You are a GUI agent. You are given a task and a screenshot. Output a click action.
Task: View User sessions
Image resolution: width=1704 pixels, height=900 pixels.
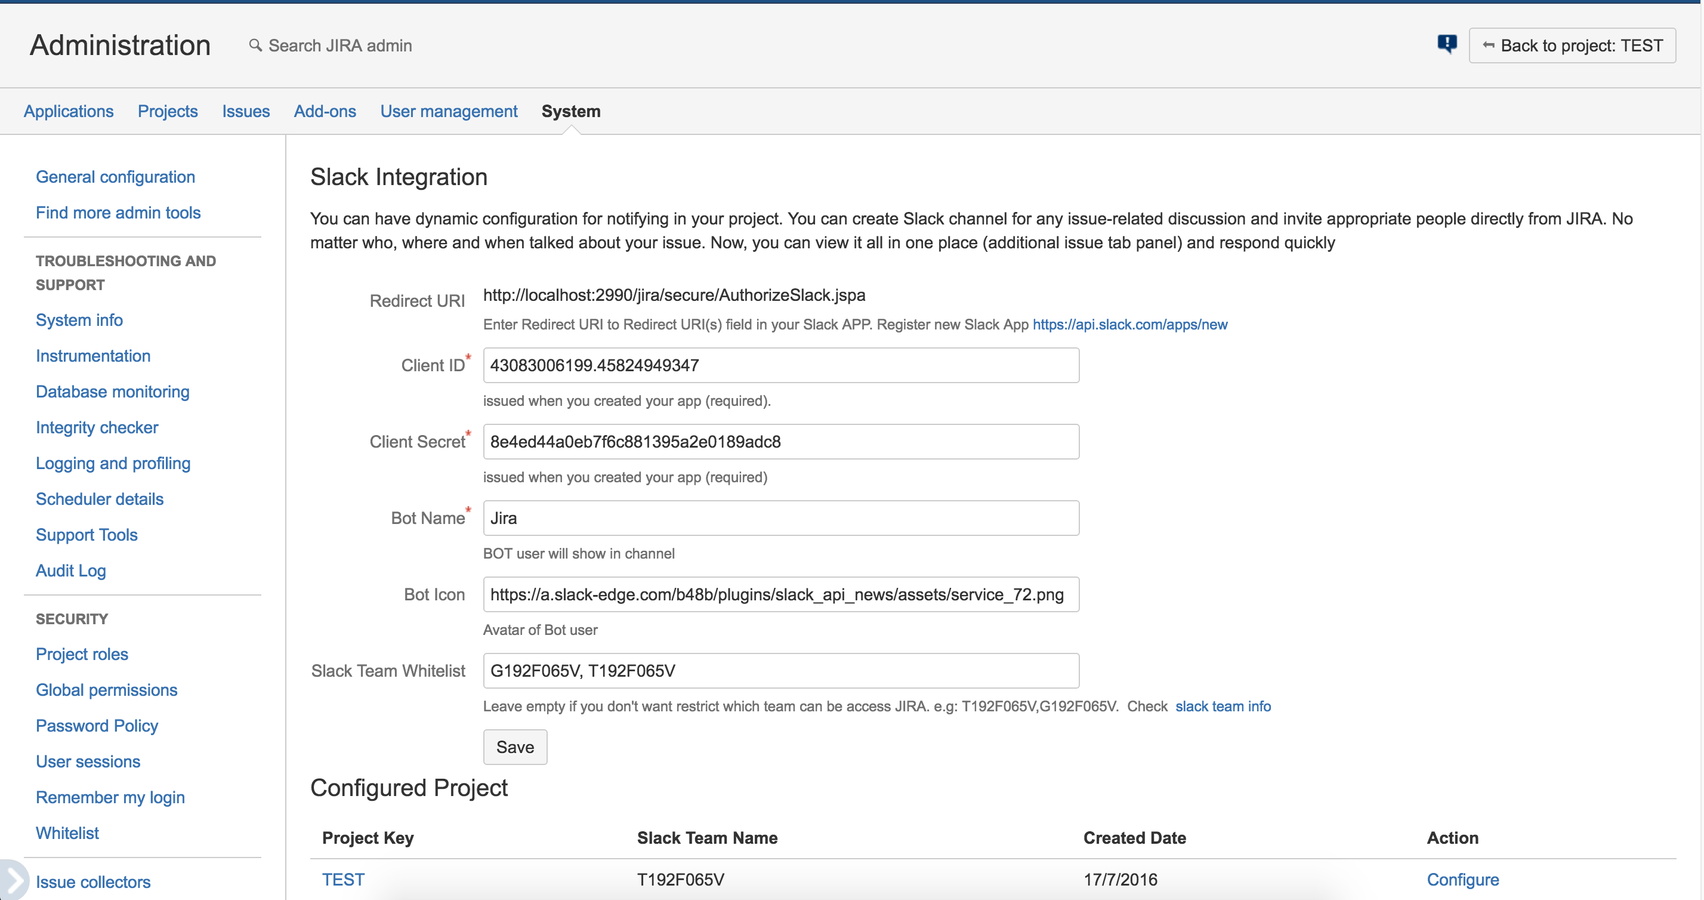(x=88, y=762)
